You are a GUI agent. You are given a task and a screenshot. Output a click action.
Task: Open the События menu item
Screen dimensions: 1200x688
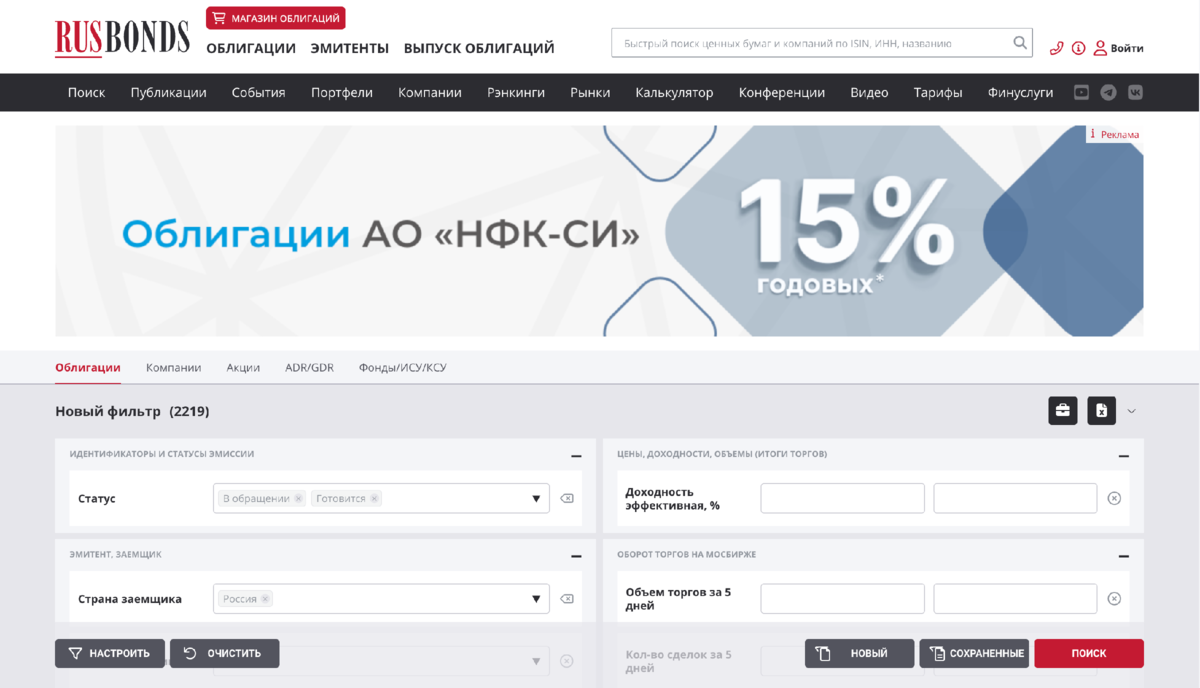coord(258,92)
